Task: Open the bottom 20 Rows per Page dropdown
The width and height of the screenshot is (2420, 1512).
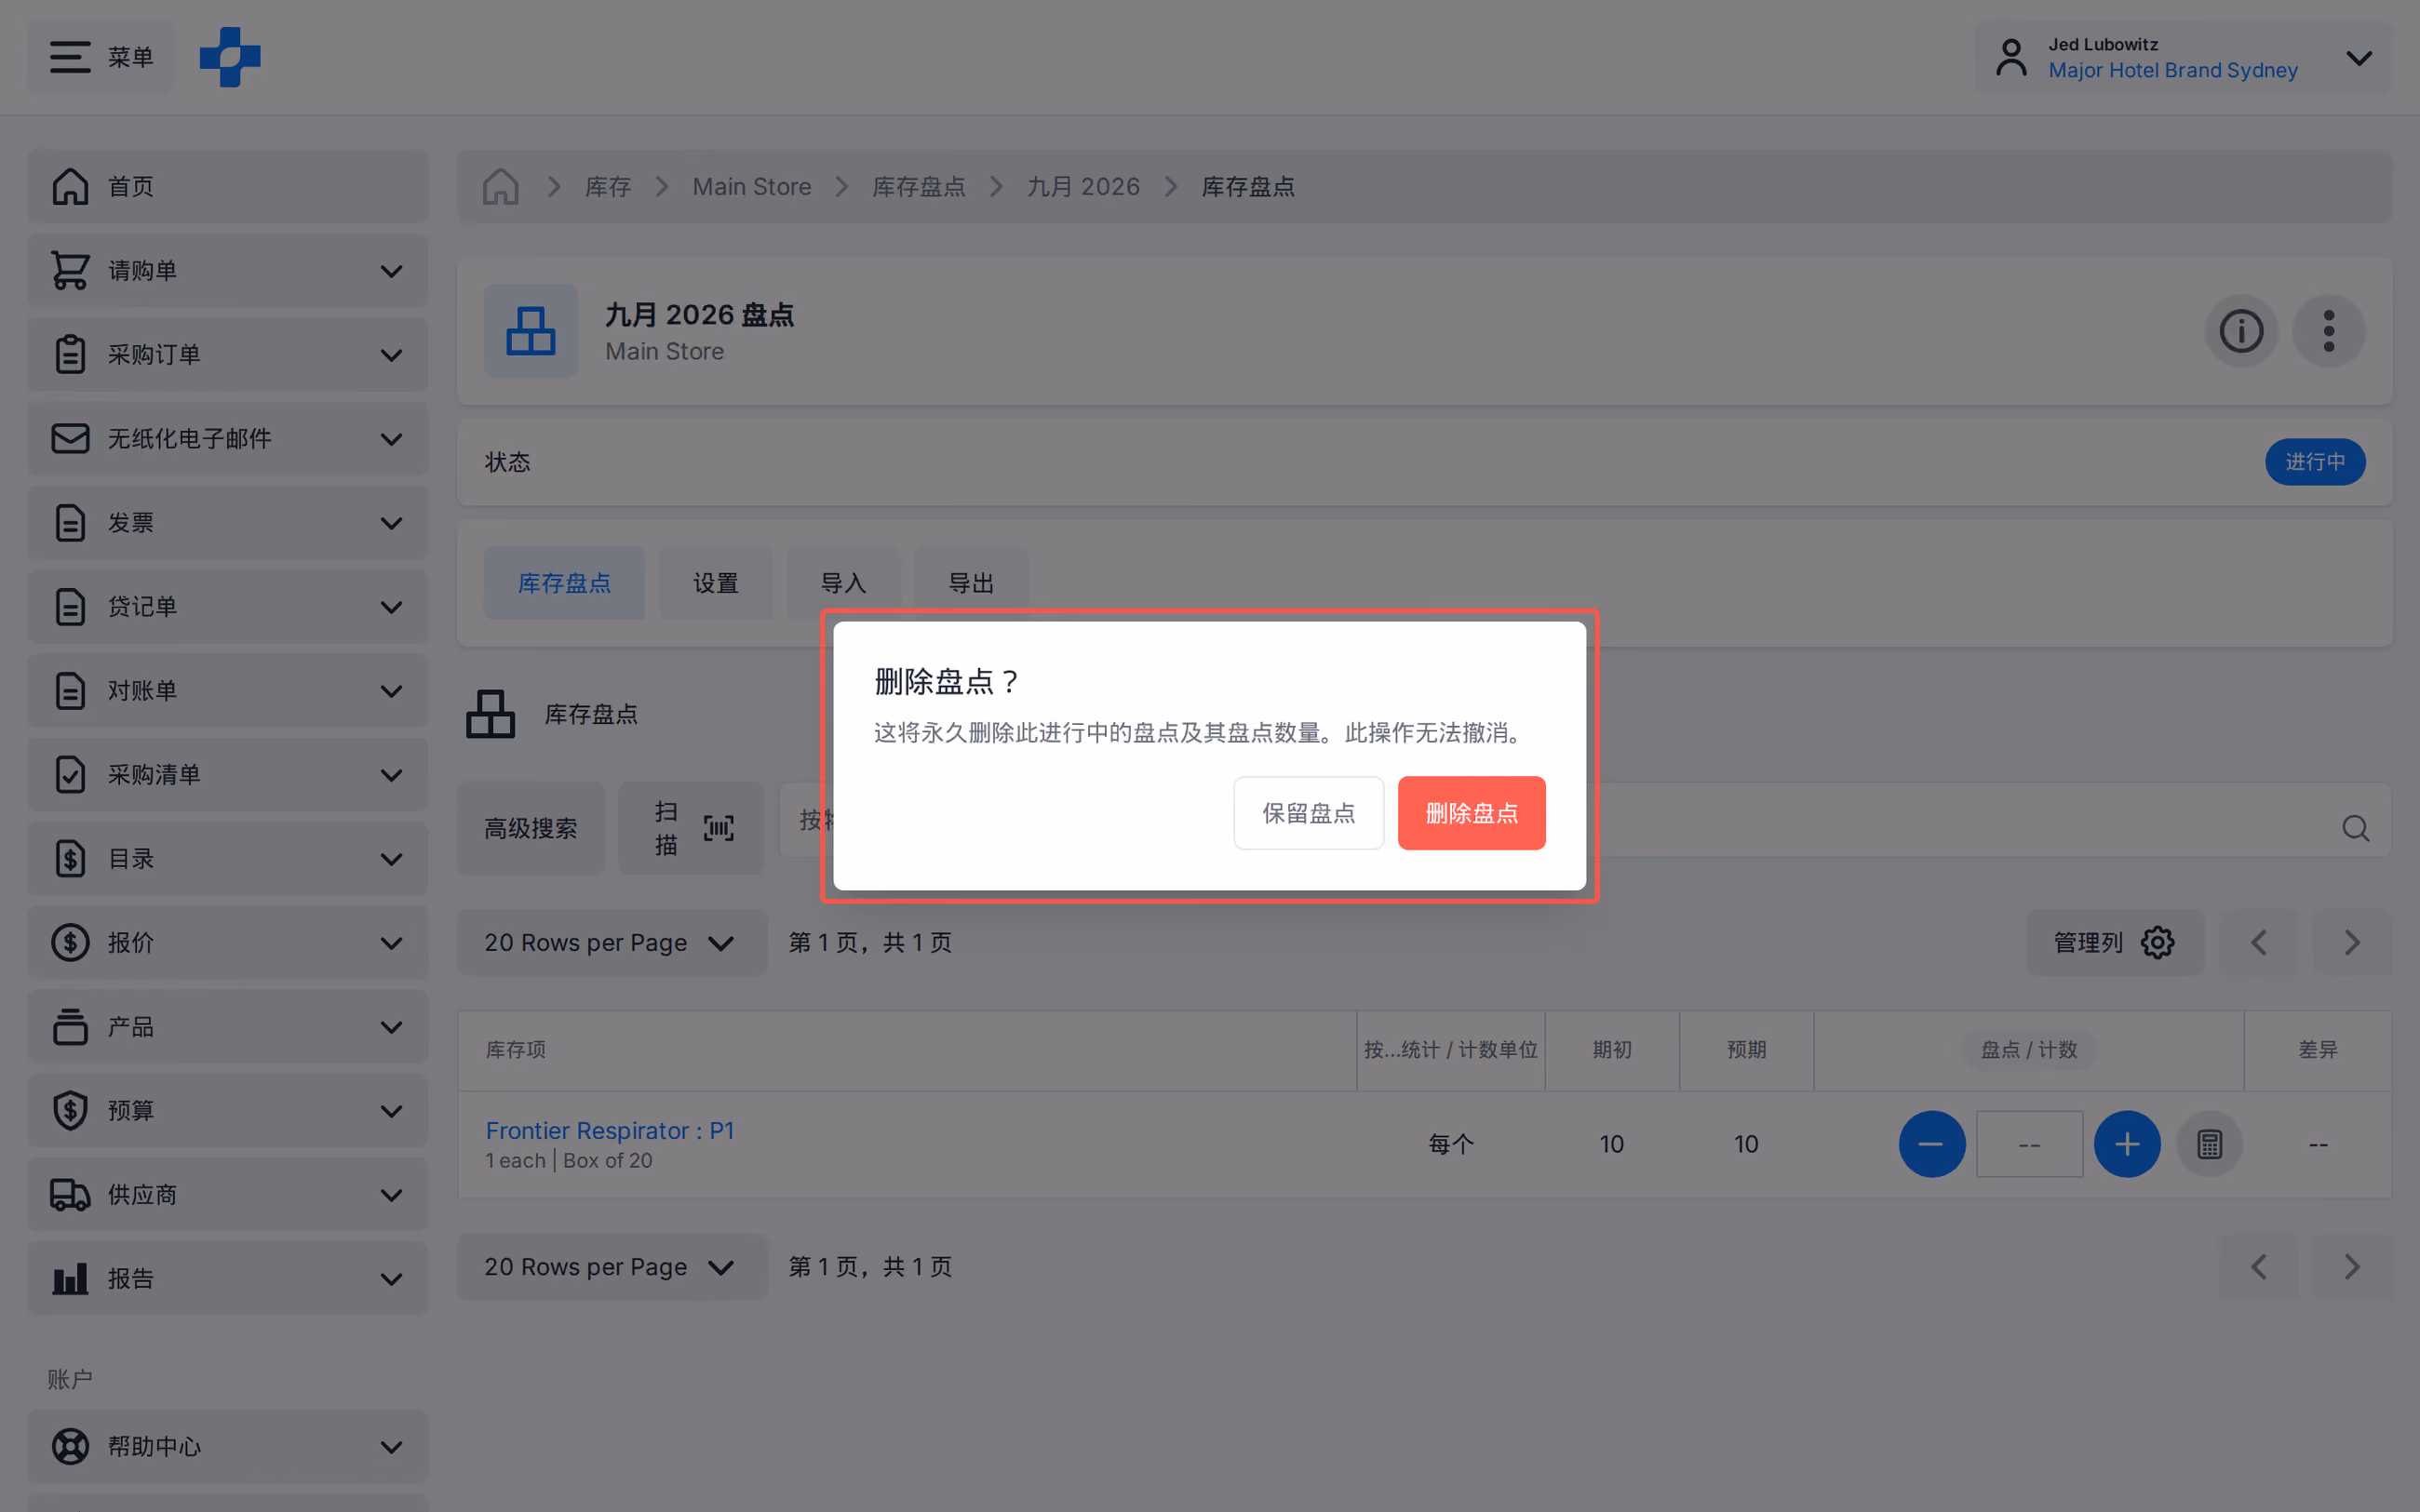Action: click(x=612, y=1267)
